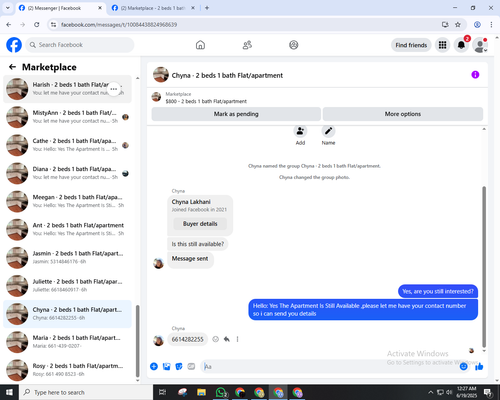This screenshot has height=400, width=500.
Task: Show hidden system tray icons
Action: pos(430,392)
